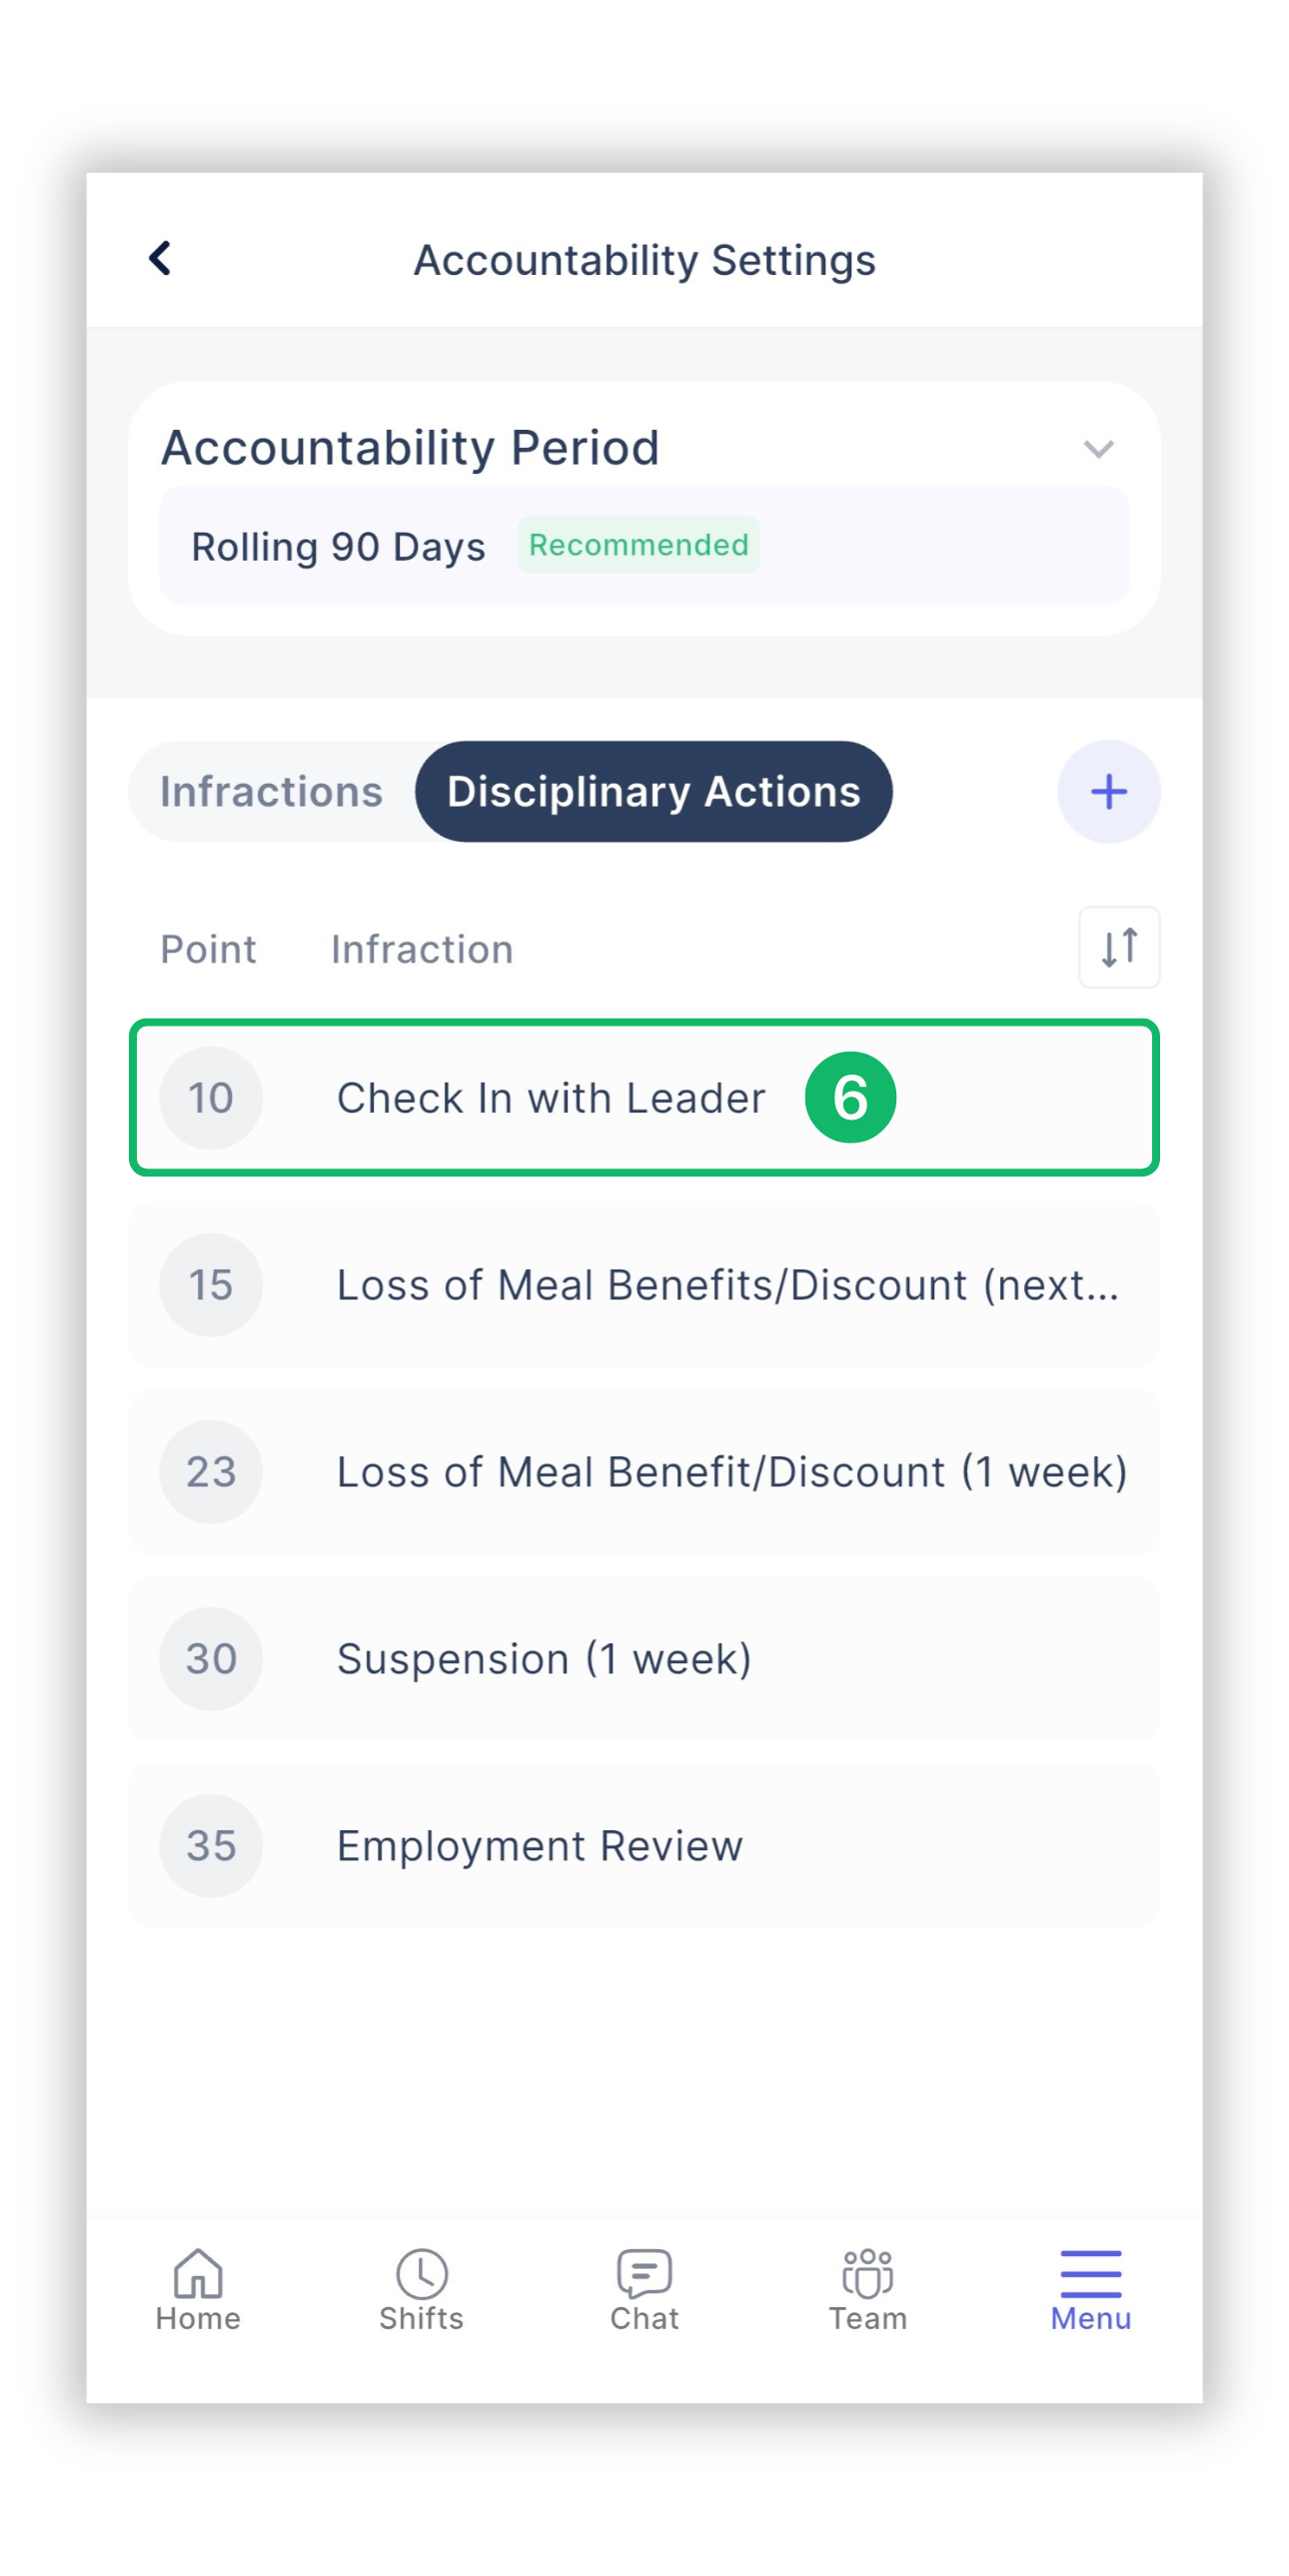The height and width of the screenshot is (2576, 1289).
Task: Click the 10 point badge
Action: 211,1097
